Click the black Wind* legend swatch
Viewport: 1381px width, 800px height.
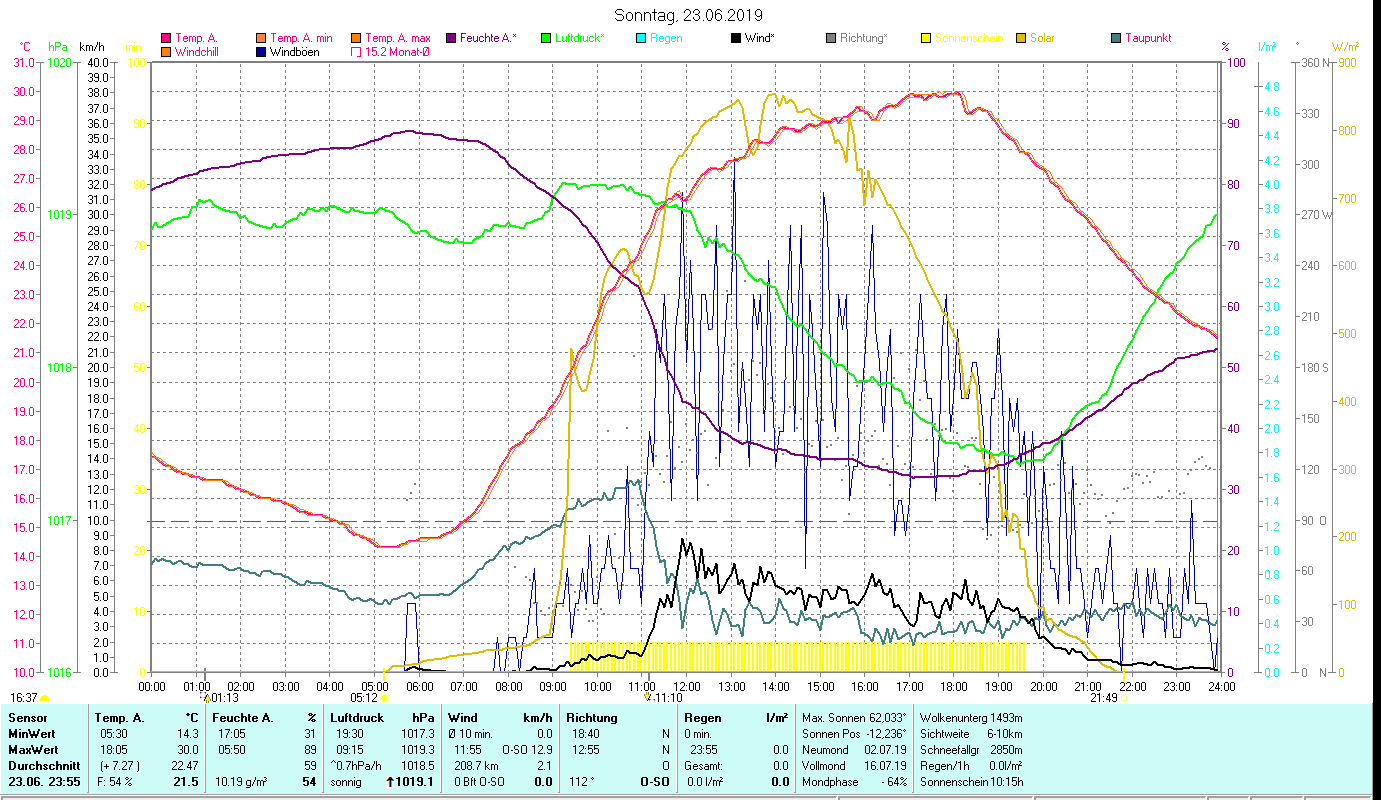point(736,39)
